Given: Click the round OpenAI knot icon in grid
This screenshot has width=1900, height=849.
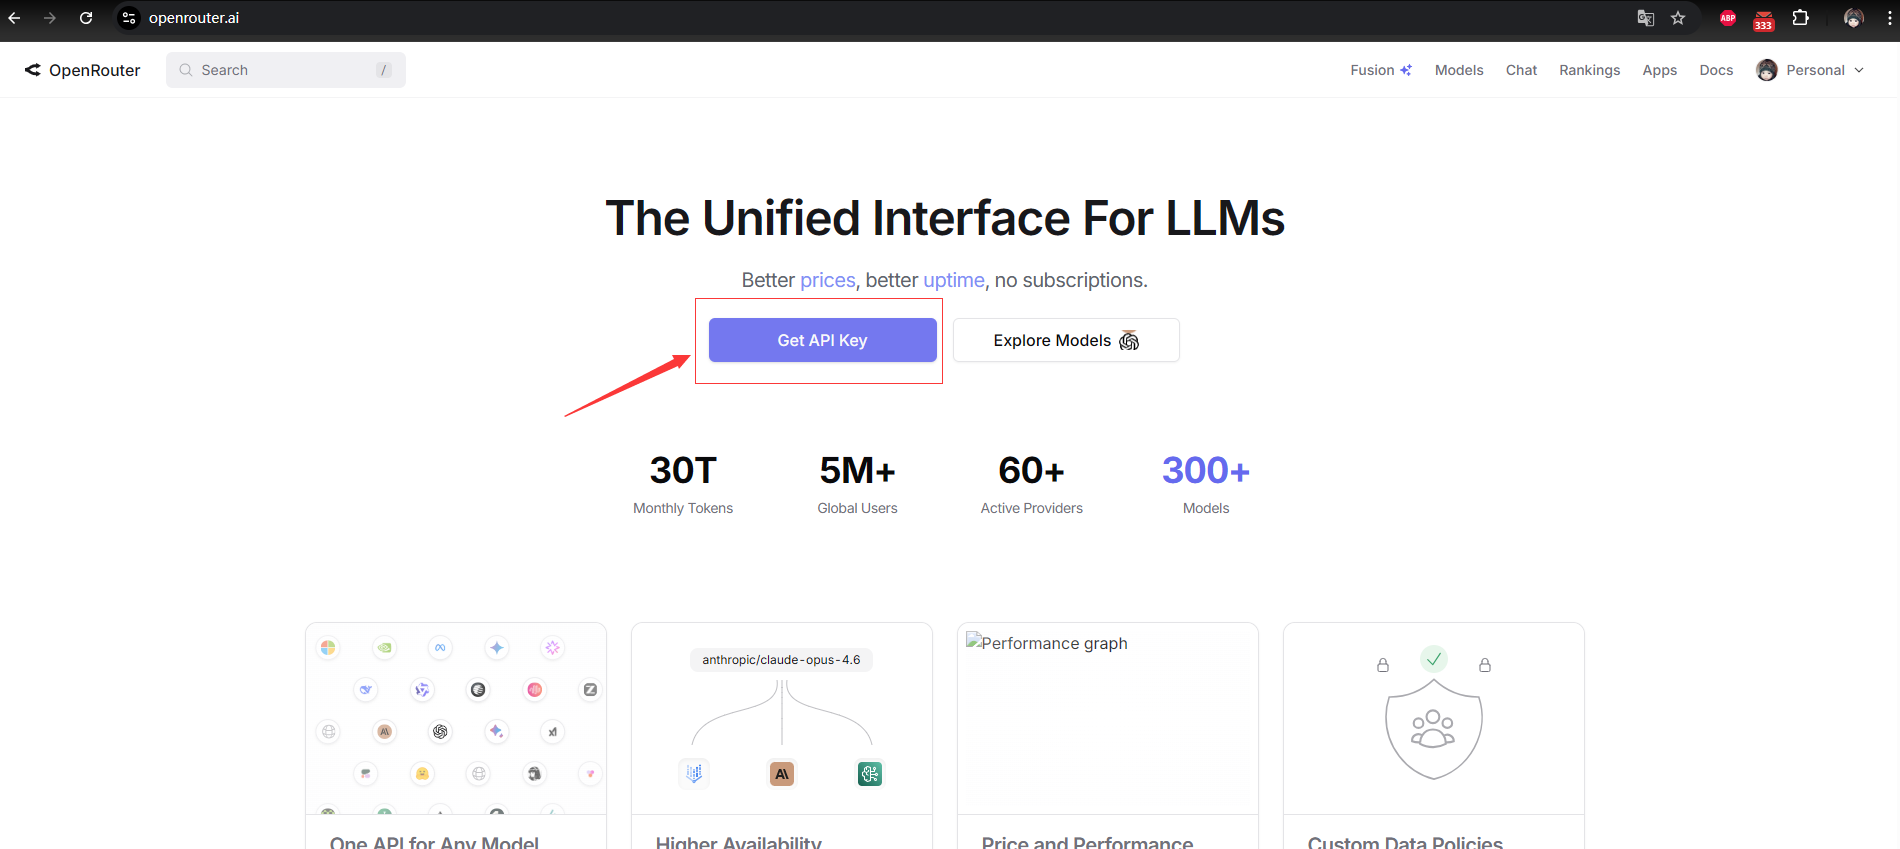Looking at the screenshot, I should [440, 732].
